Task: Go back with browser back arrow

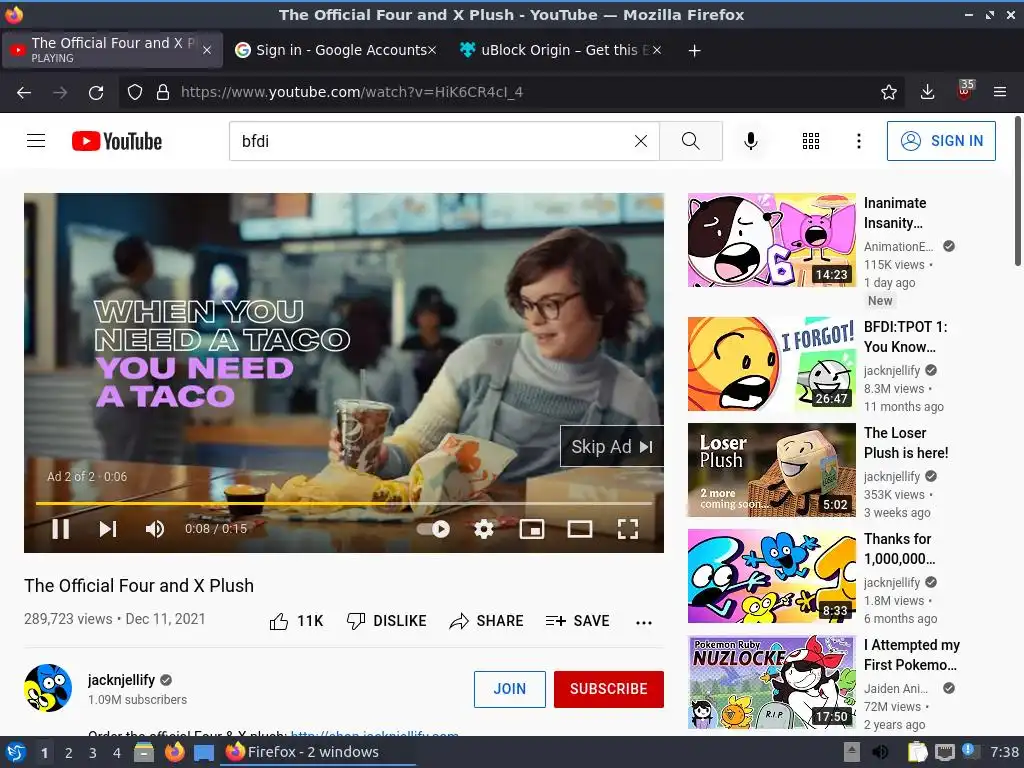Action: pos(24,92)
